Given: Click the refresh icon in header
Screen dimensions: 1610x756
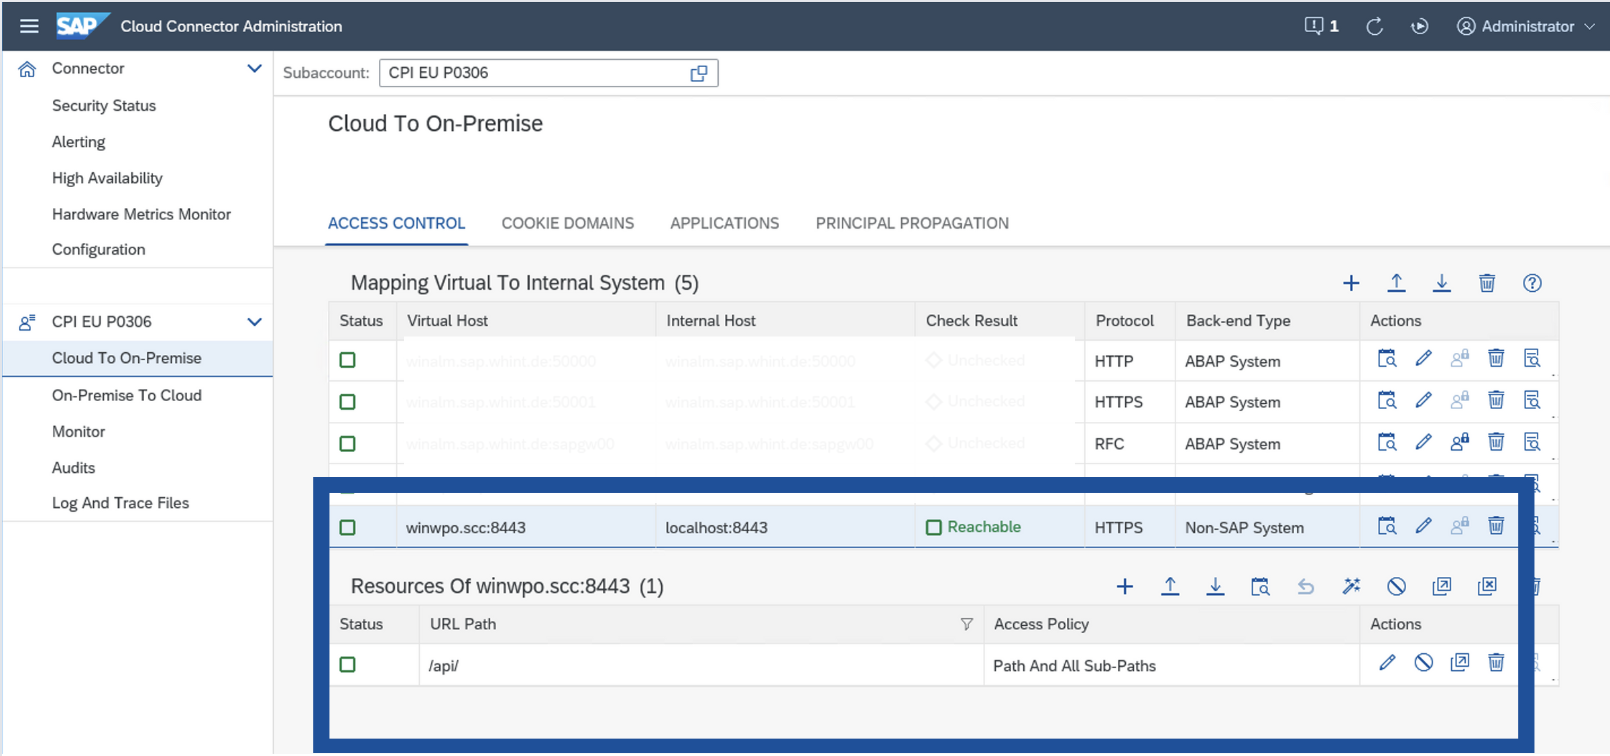Looking at the screenshot, I should pos(1375,27).
